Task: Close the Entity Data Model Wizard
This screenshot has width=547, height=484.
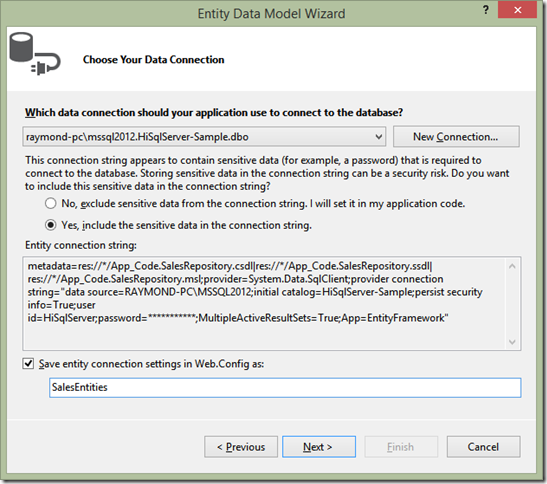Action: pos(517,10)
